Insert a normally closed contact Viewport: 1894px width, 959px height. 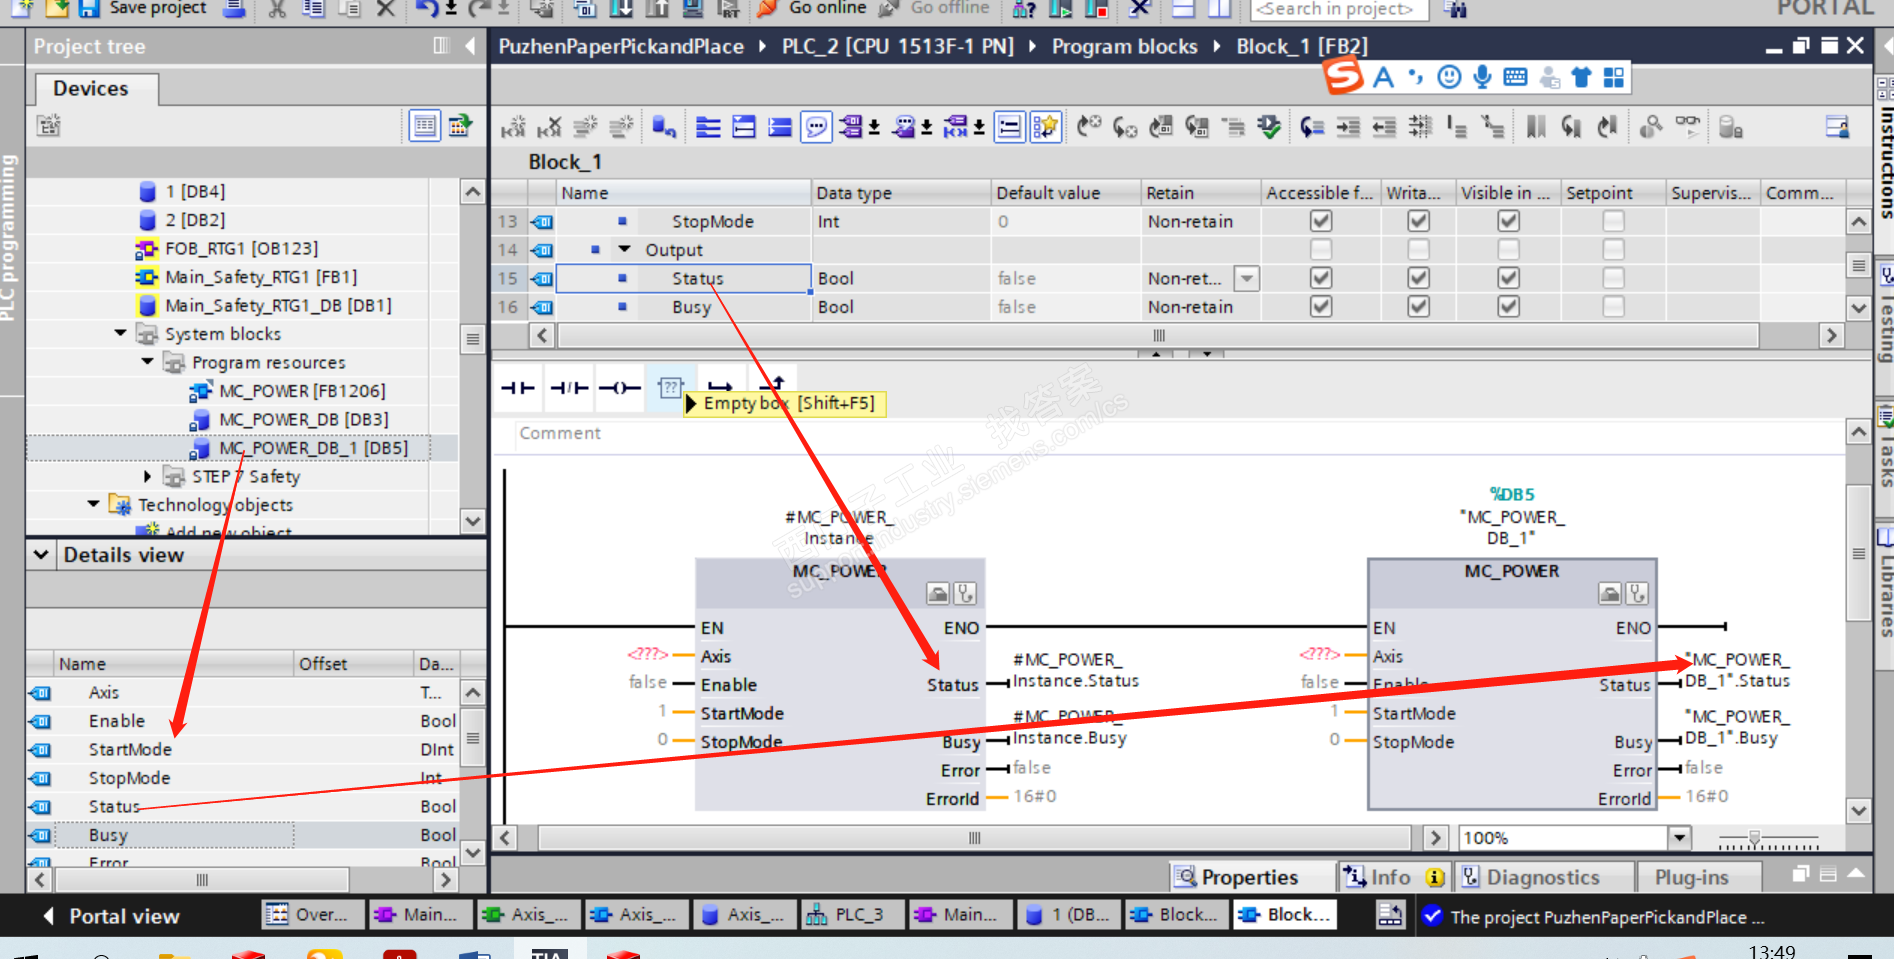569,388
